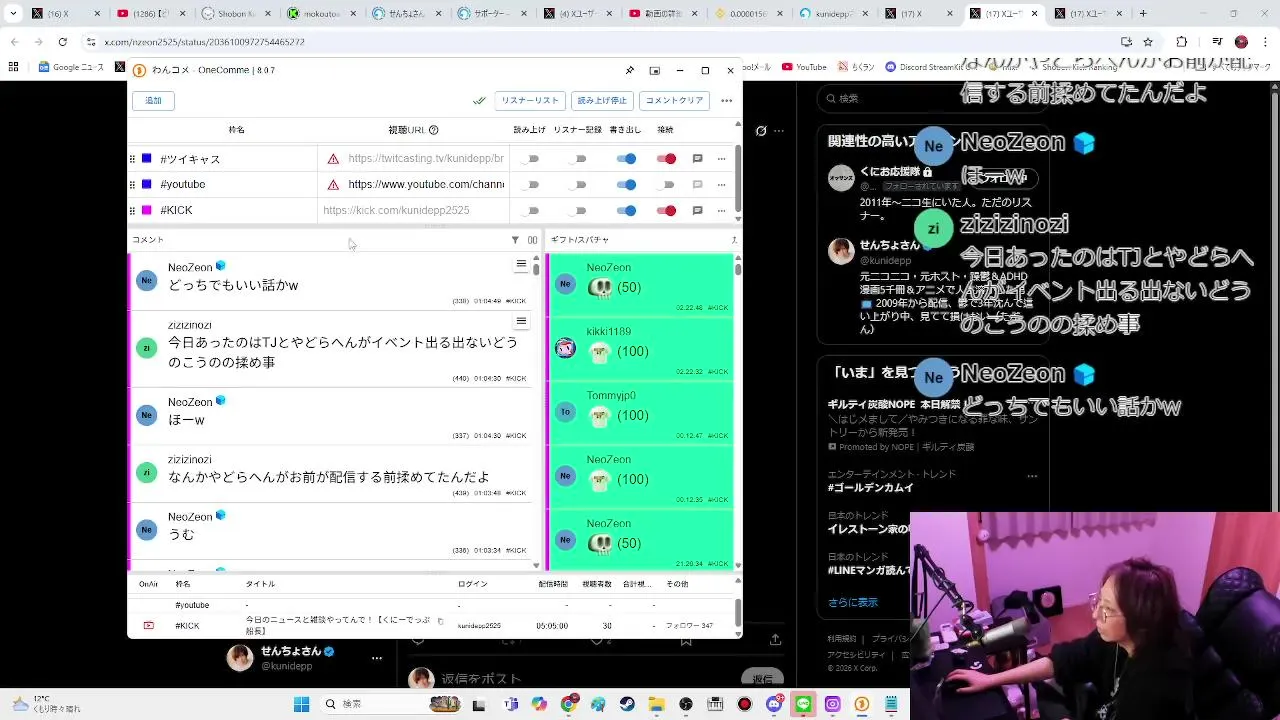Open the Windows Start button

coord(301,704)
